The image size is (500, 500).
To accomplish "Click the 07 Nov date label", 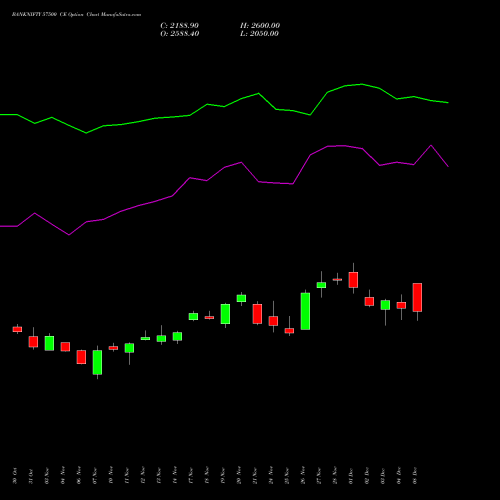I will (x=95, y=476).
